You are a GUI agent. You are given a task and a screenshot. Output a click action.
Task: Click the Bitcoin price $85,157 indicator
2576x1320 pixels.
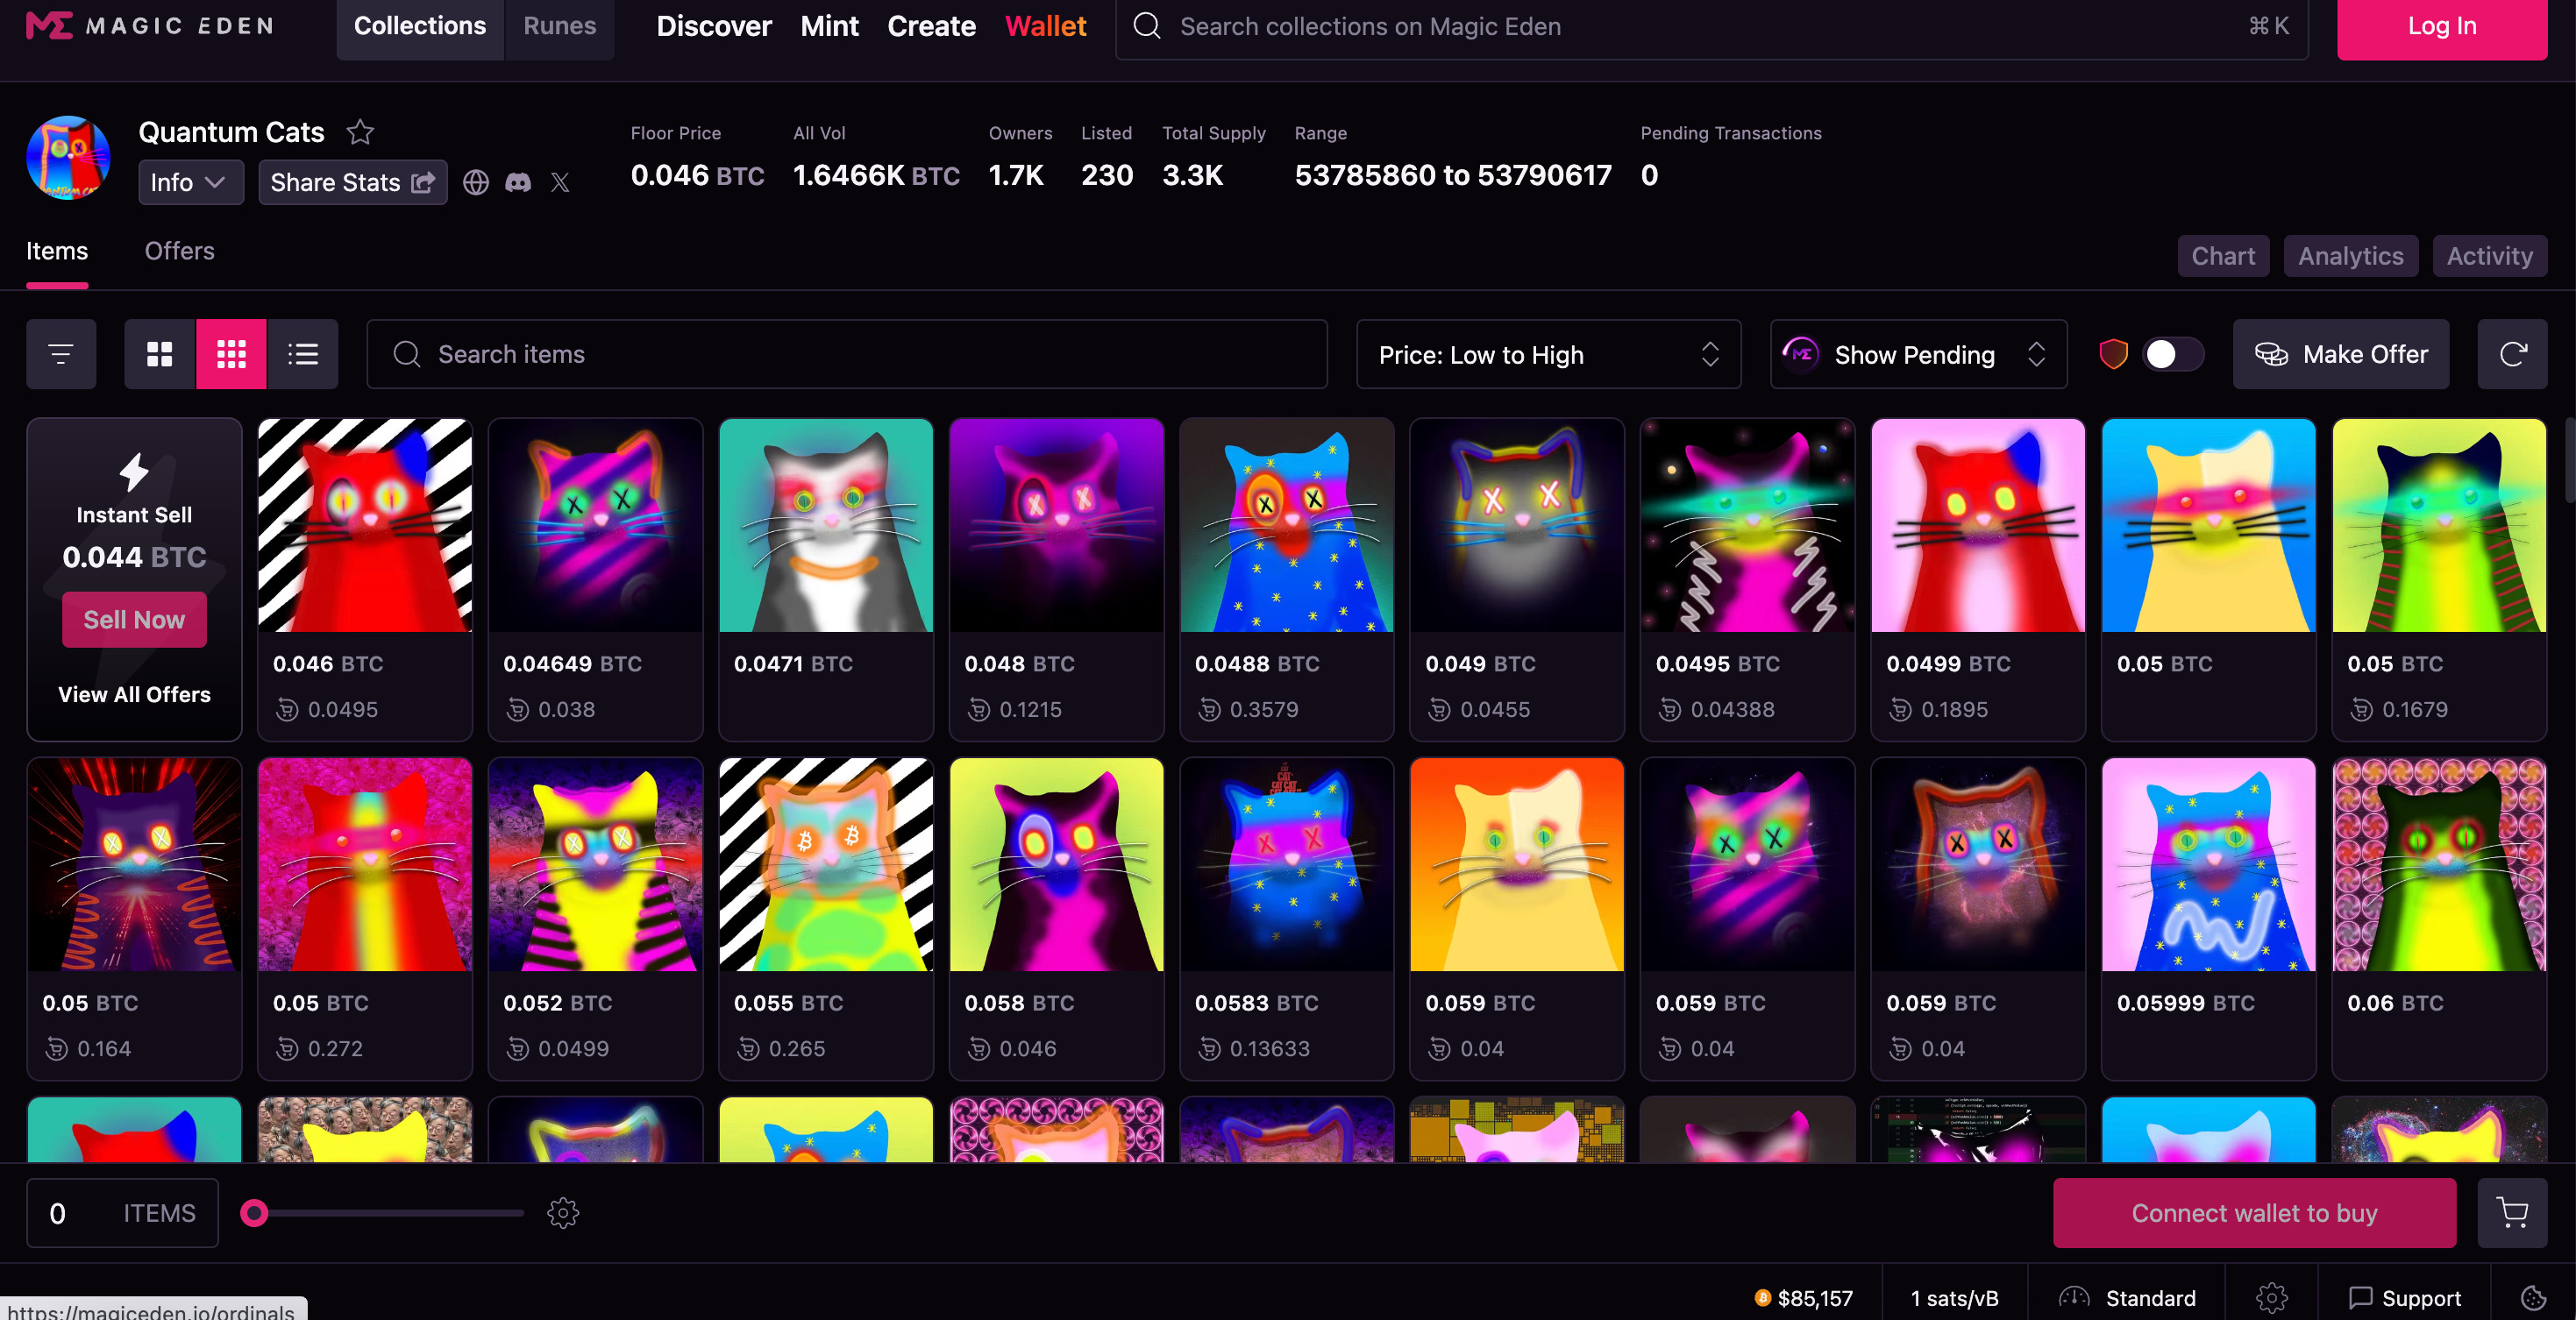[x=1804, y=1298]
